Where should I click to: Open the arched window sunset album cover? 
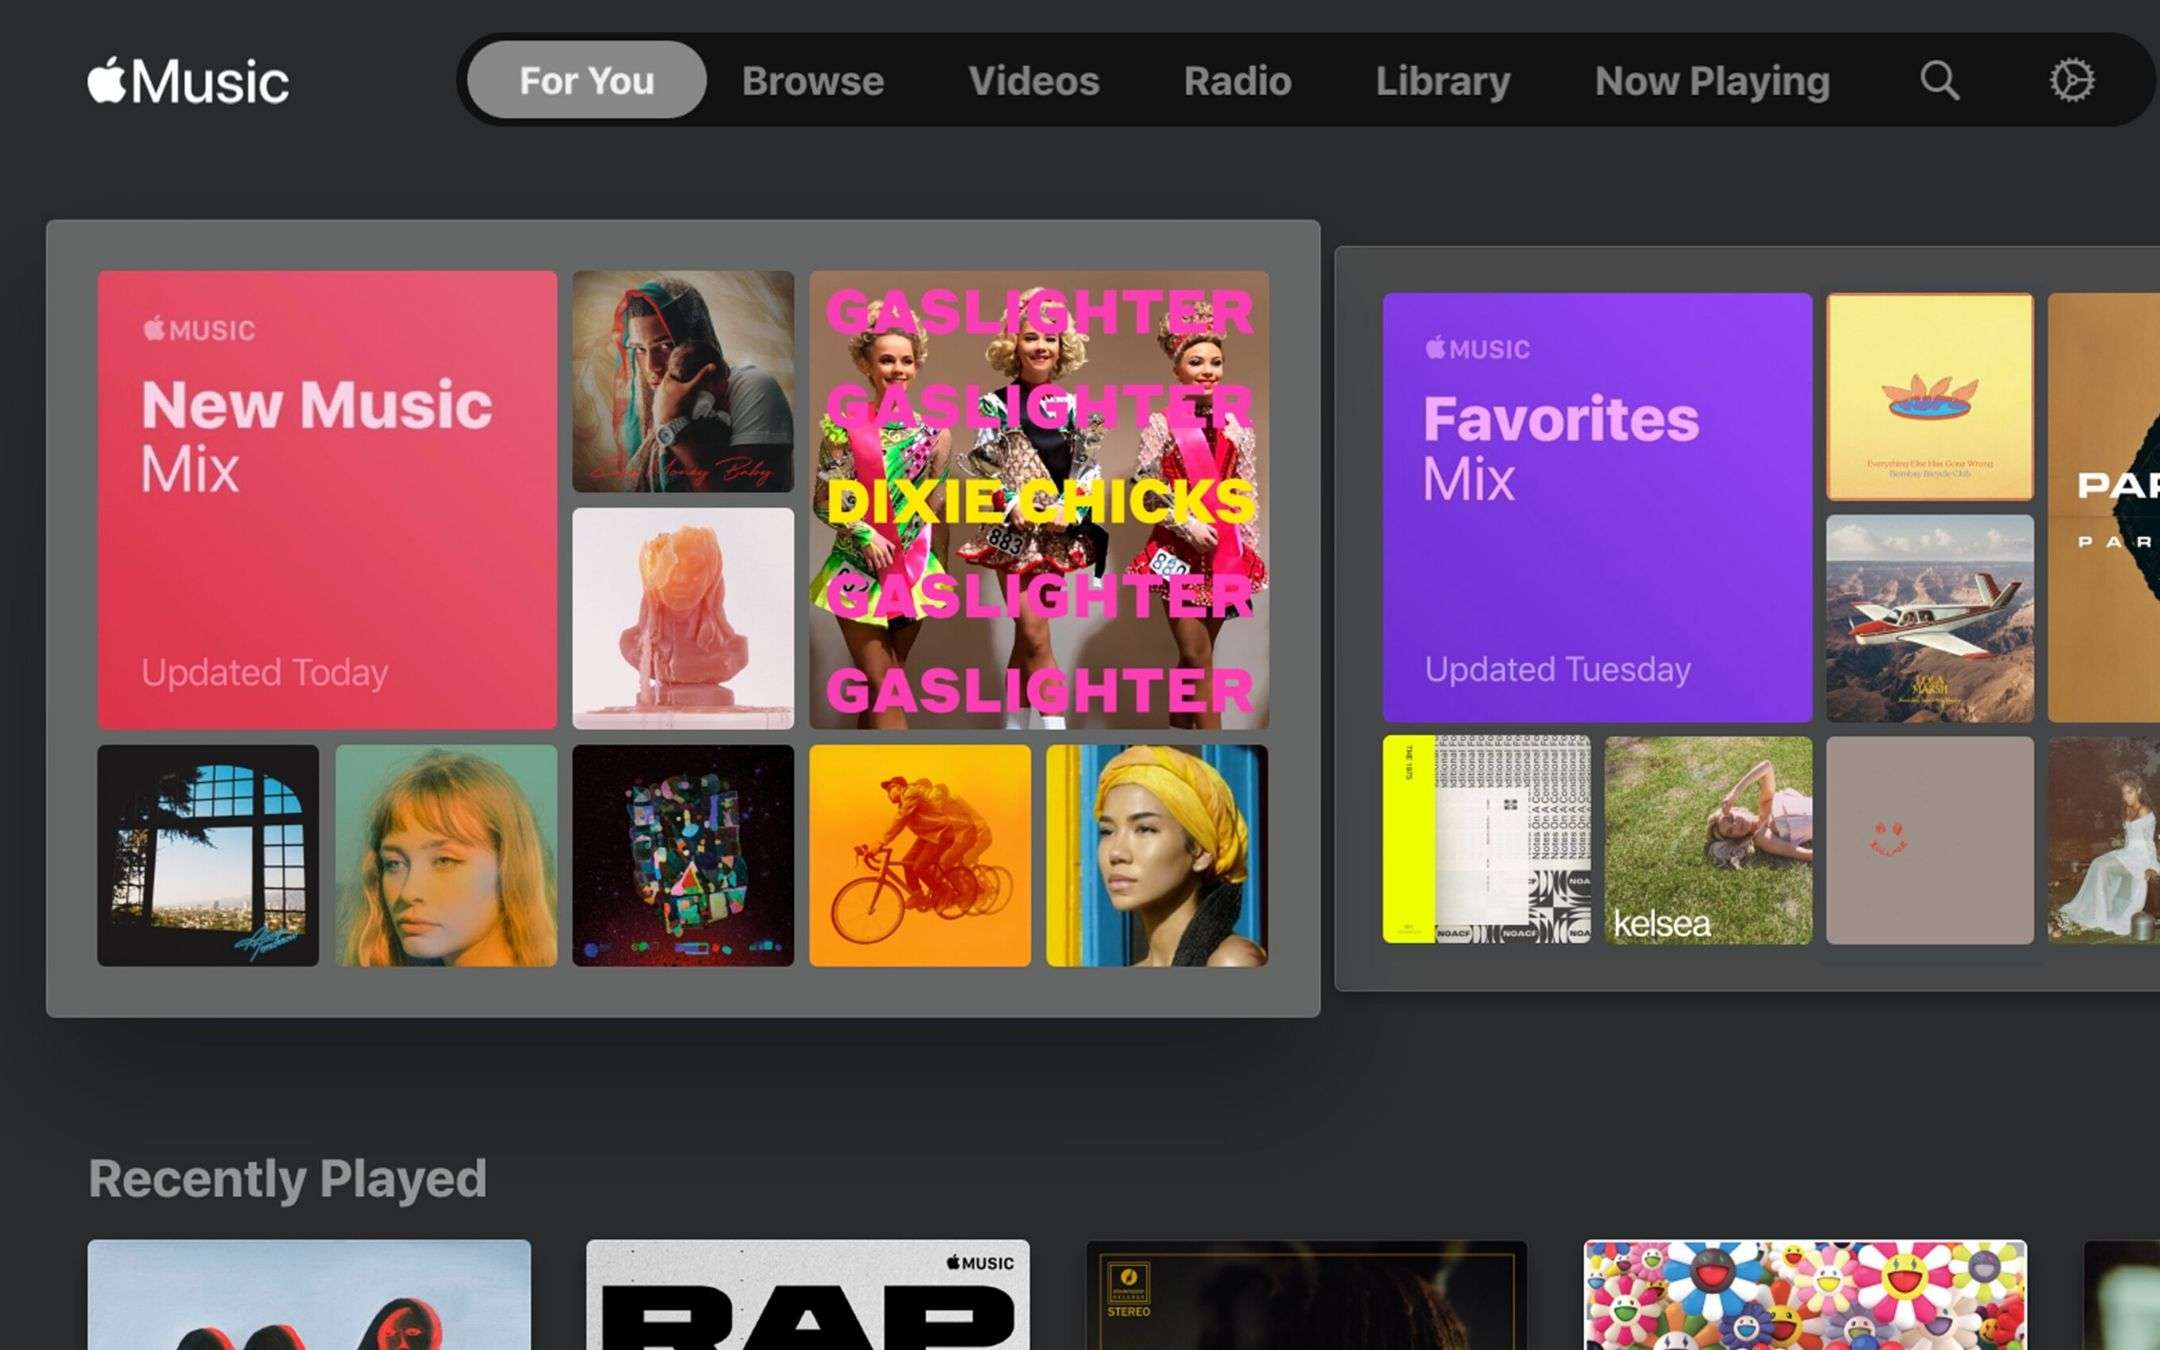point(208,855)
